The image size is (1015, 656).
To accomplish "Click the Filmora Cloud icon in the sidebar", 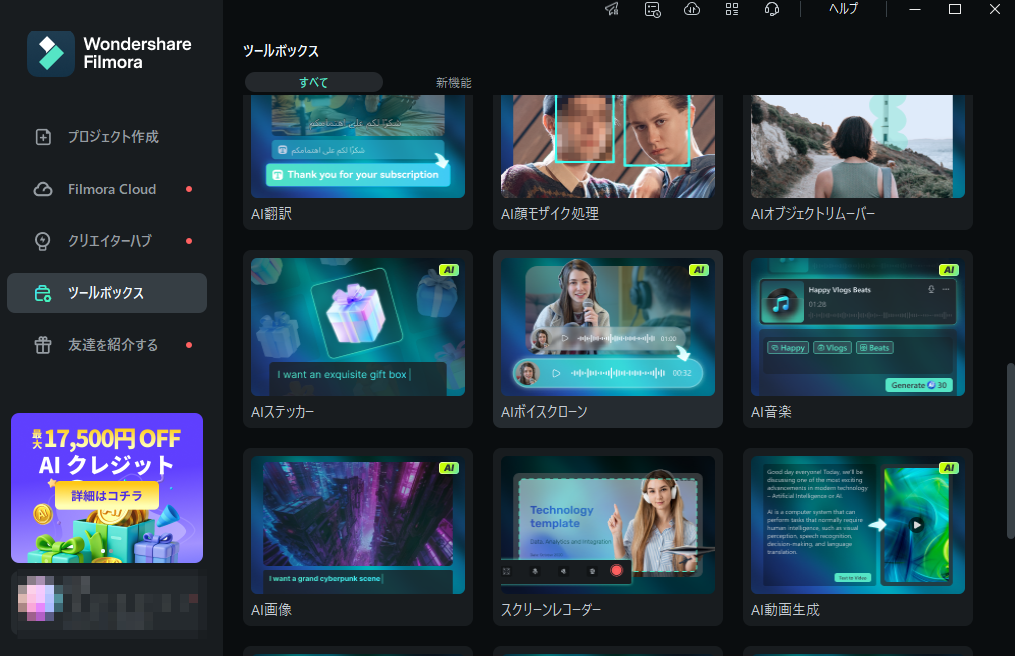I will (43, 189).
